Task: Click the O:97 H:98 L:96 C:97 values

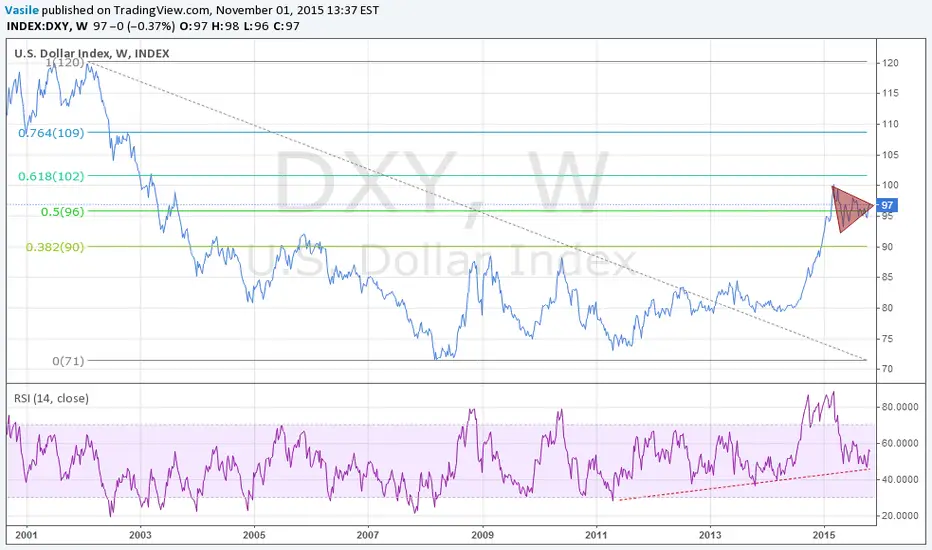Action: coord(240,26)
